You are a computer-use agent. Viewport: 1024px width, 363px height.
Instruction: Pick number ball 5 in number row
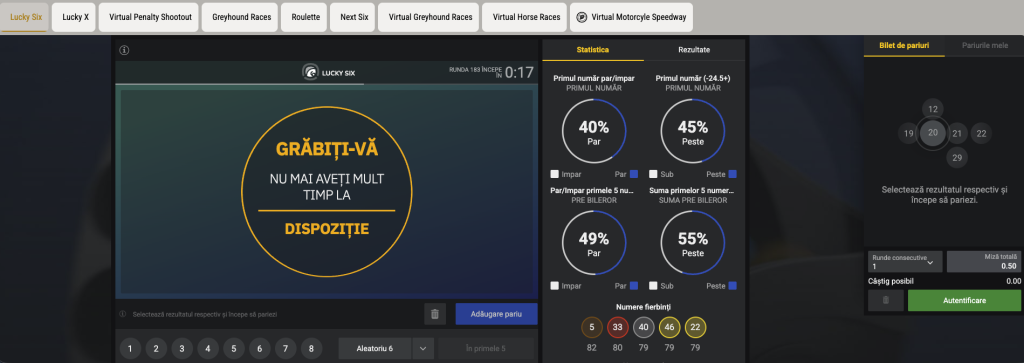tap(234, 349)
